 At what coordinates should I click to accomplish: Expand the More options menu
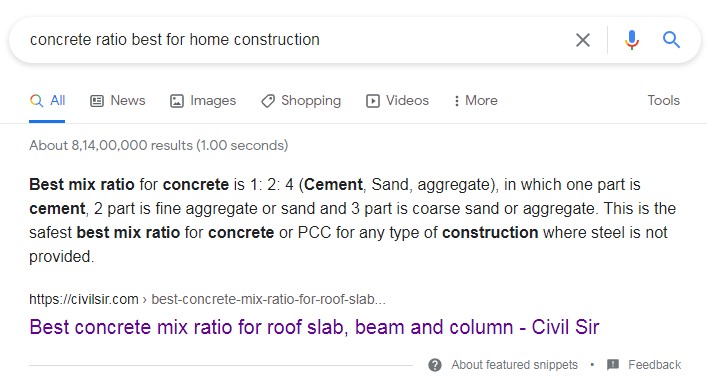[x=476, y=101]
